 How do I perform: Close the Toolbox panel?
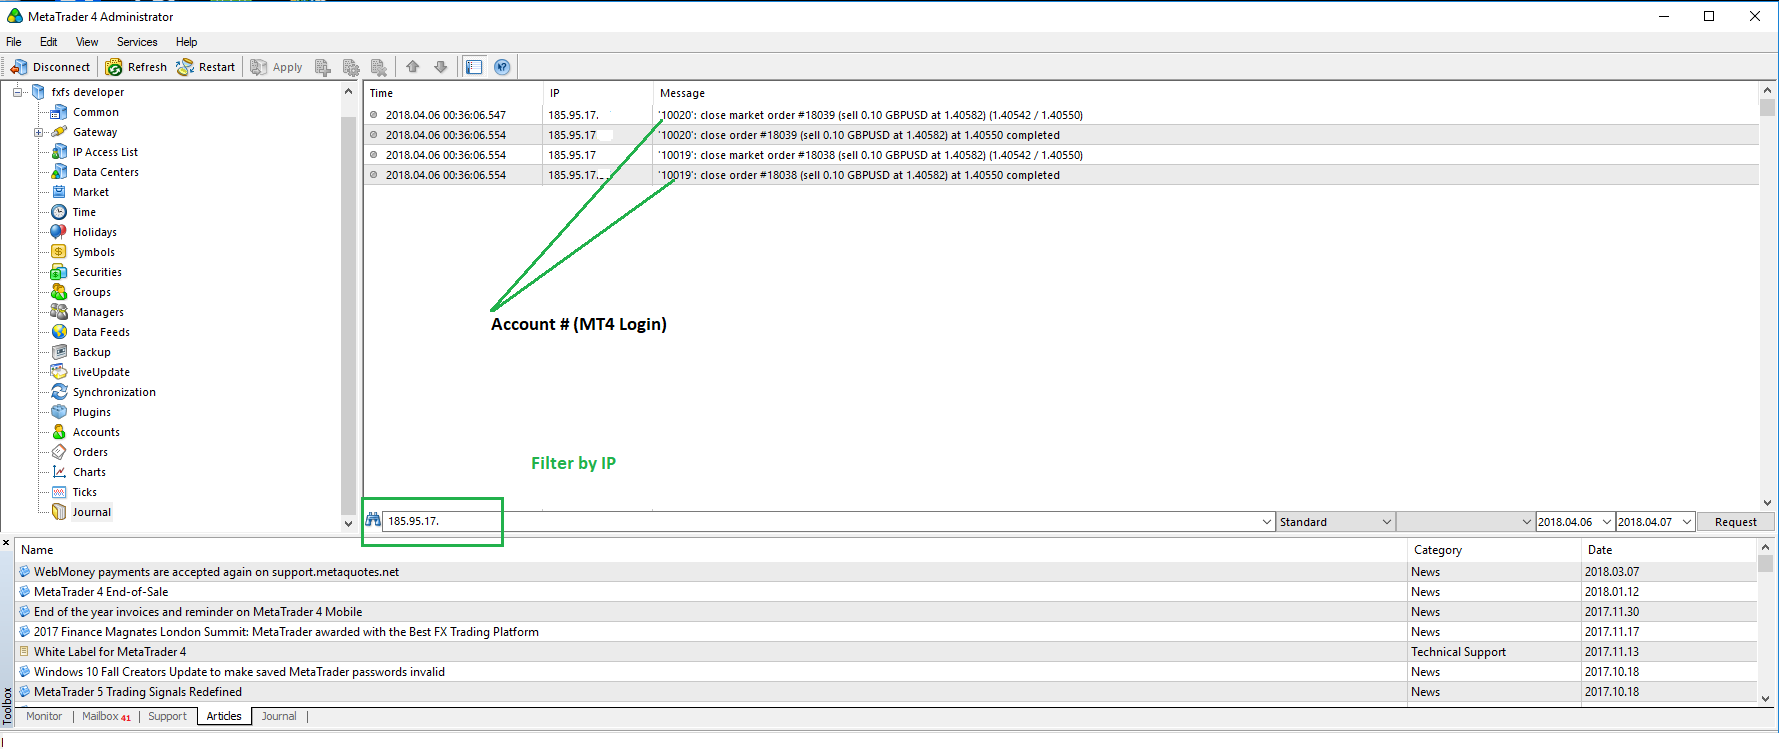(6, 543)
